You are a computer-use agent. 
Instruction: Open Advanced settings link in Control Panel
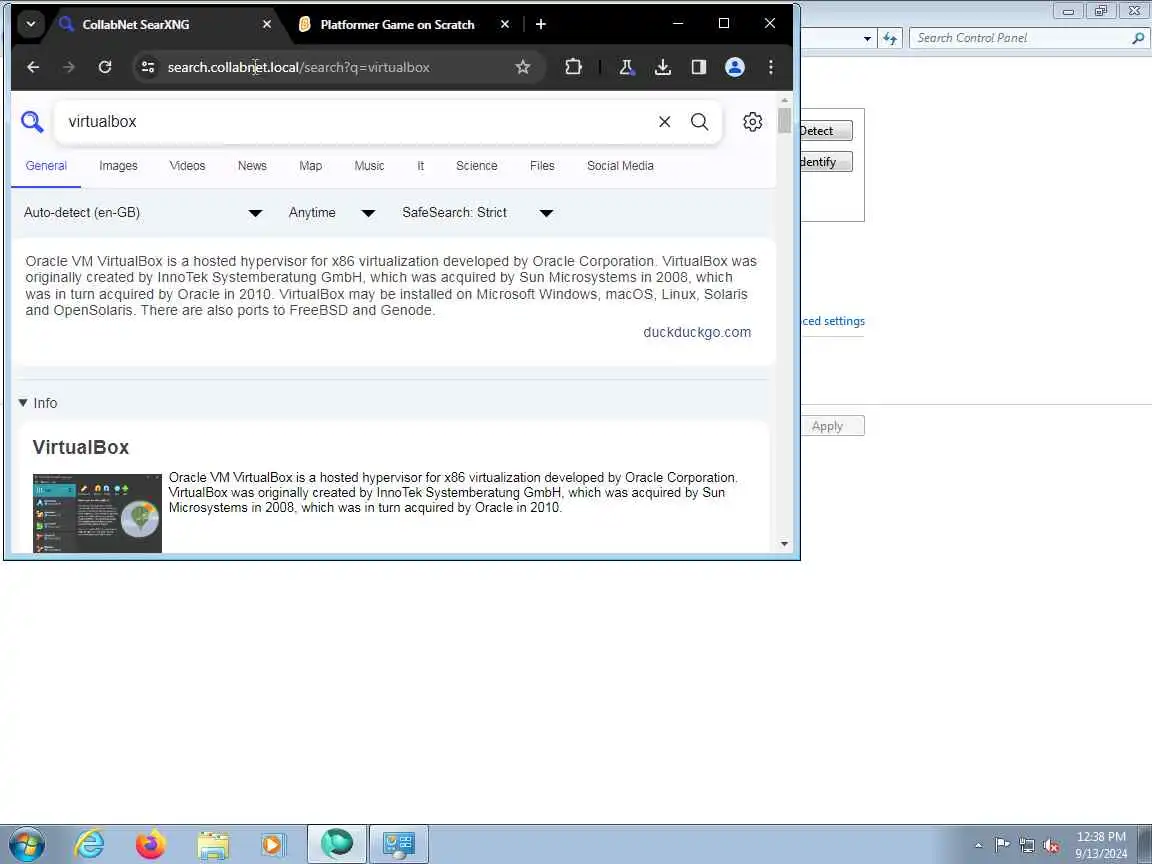coord(832,321)
